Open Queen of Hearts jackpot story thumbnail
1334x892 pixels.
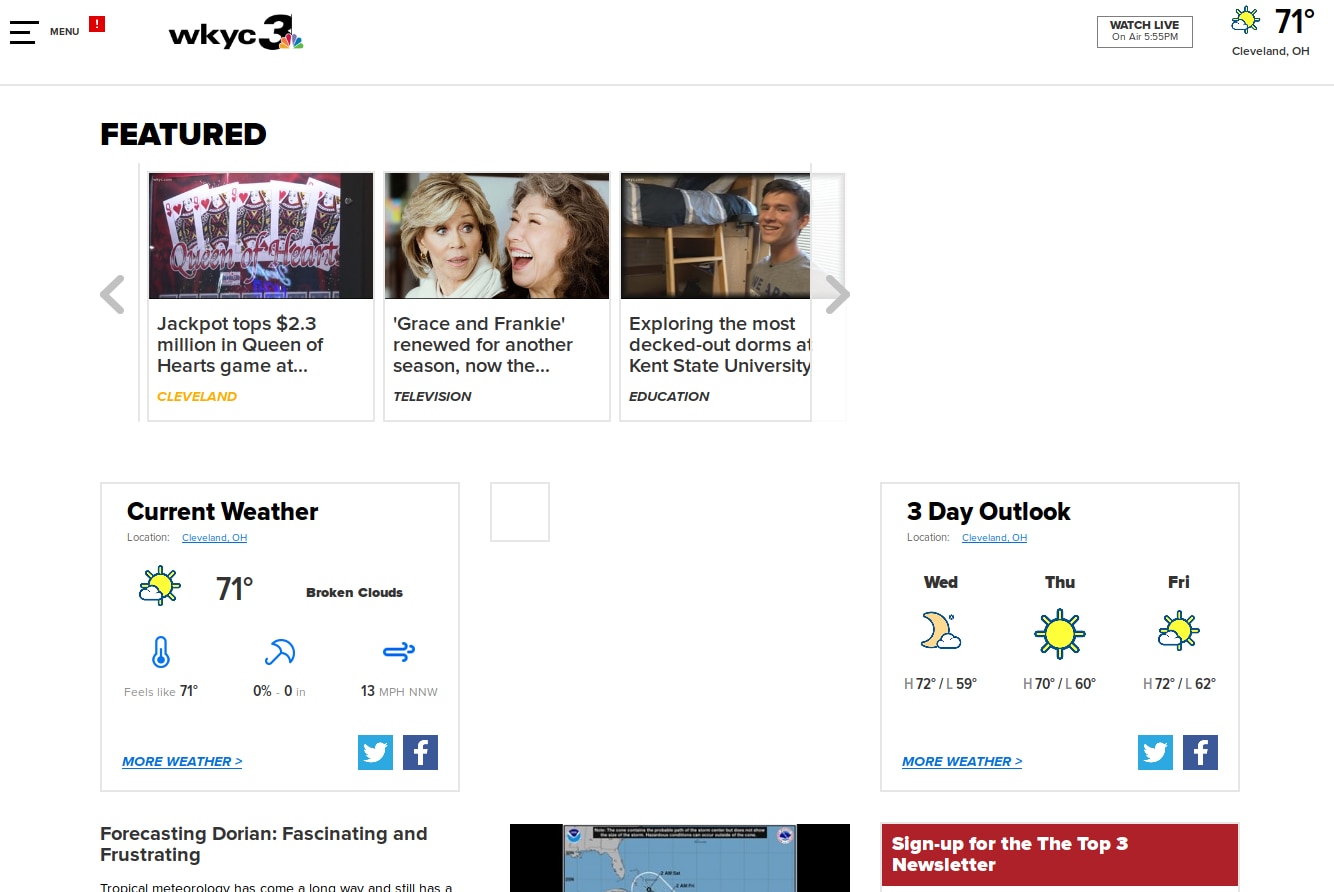pyautogui.click(x=261, y=236)
